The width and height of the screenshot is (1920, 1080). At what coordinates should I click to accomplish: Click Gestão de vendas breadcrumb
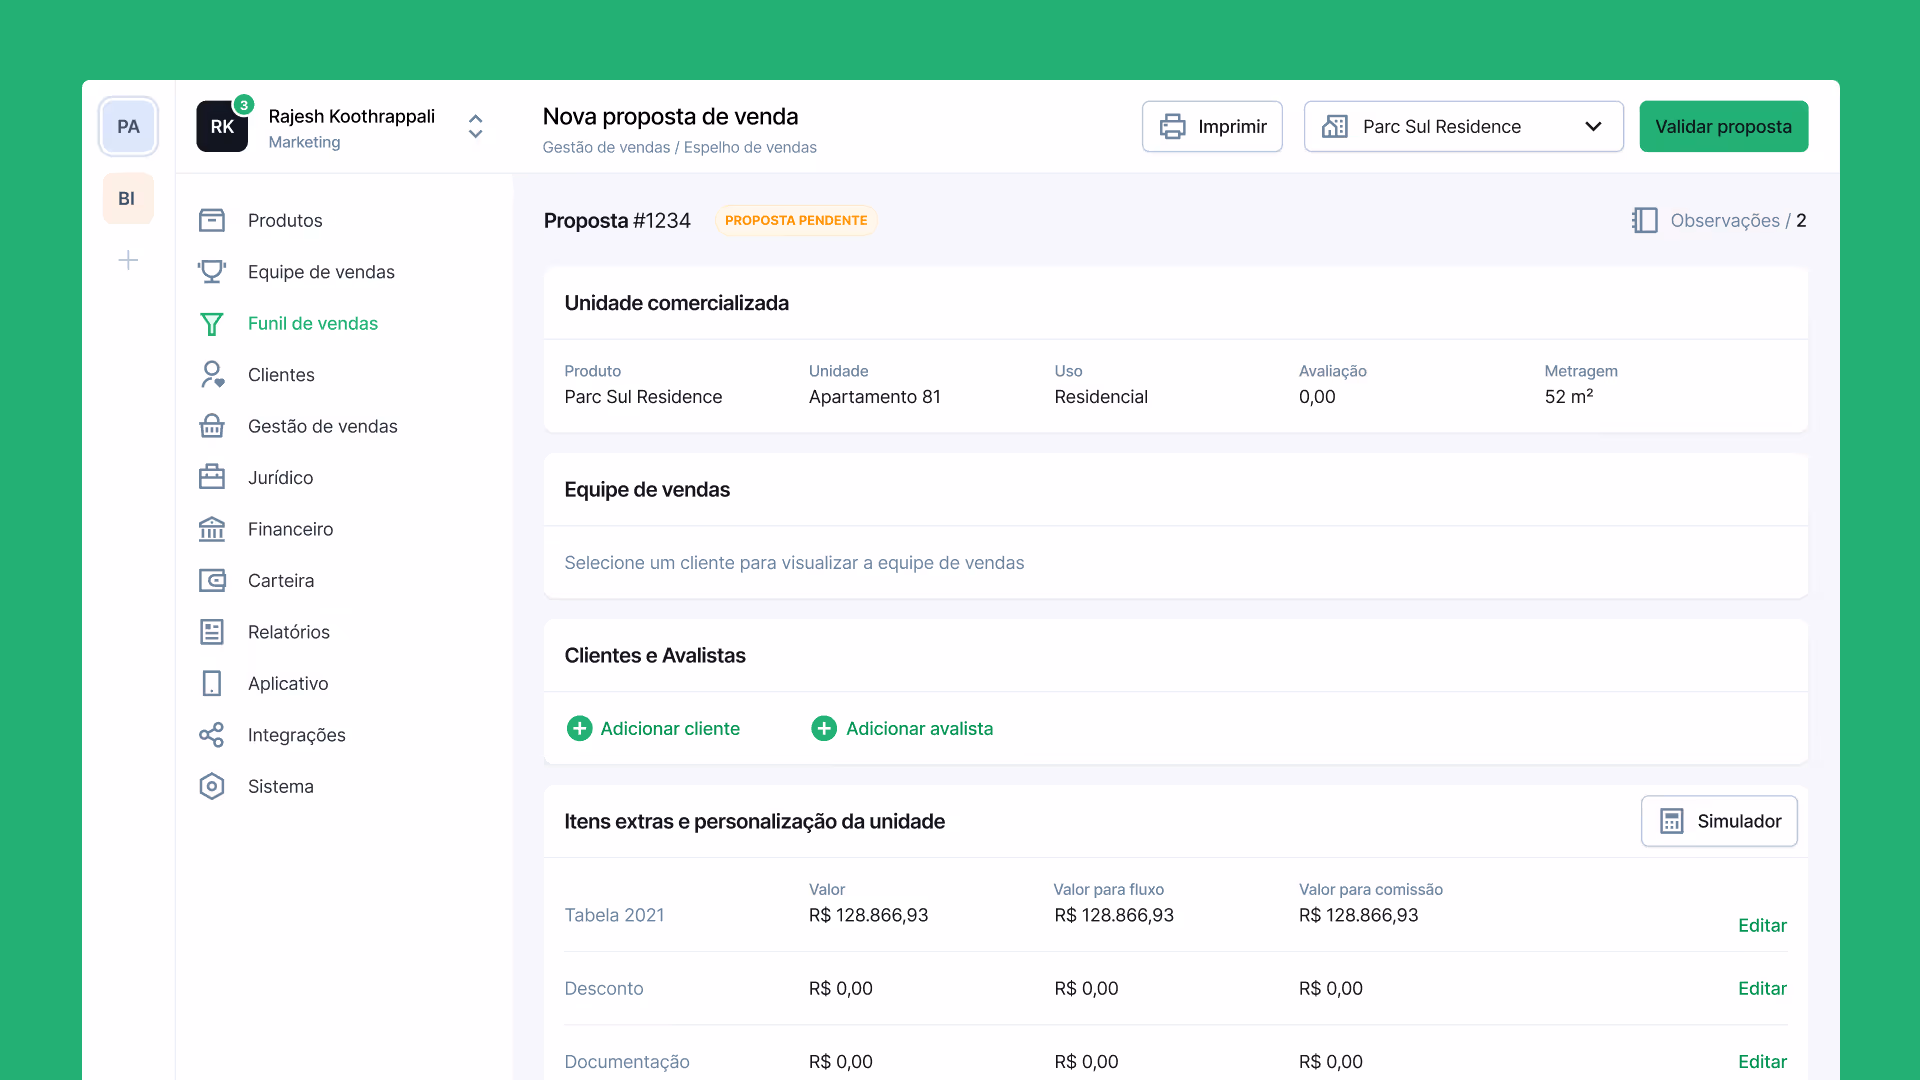pos(606,148)
